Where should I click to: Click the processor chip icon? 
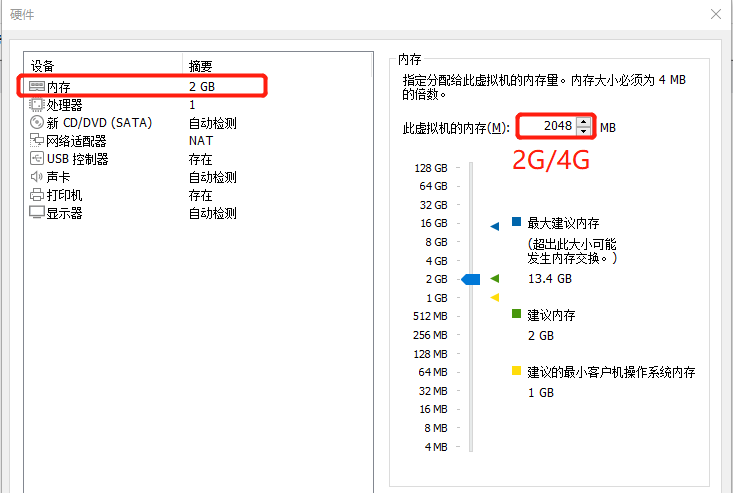[36, 104]
